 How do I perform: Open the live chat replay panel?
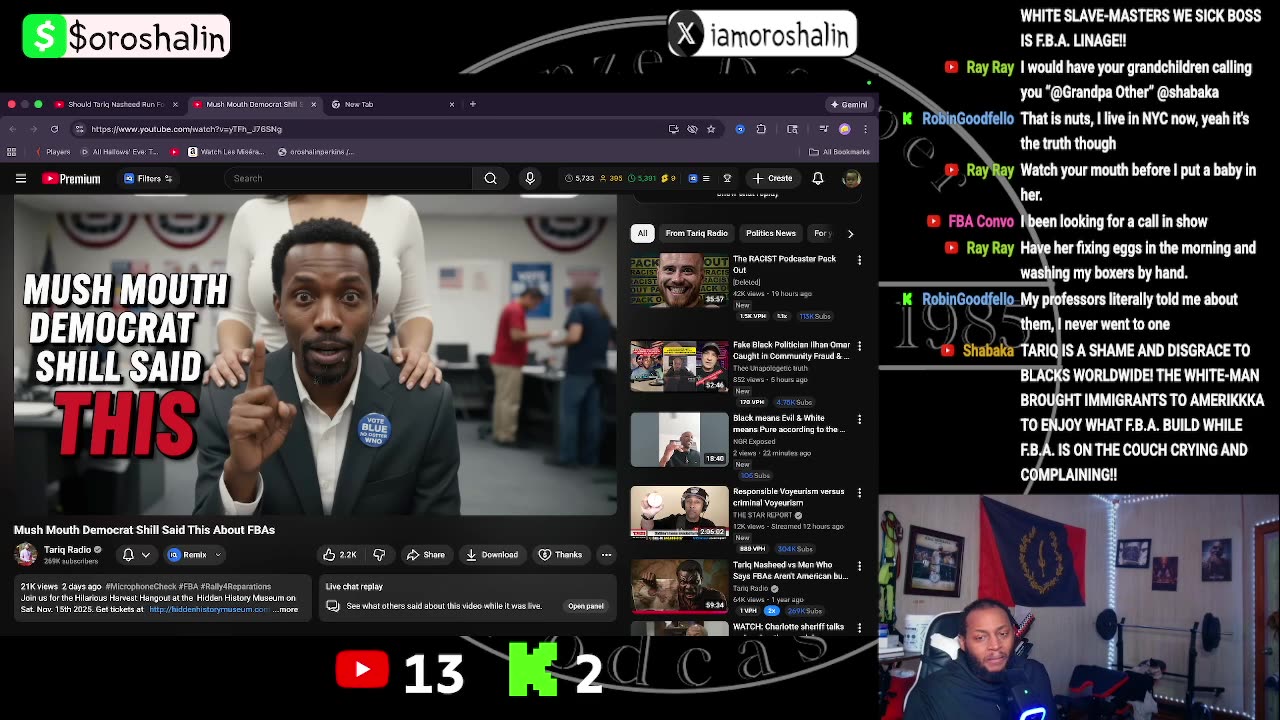(x=585, y=606)
